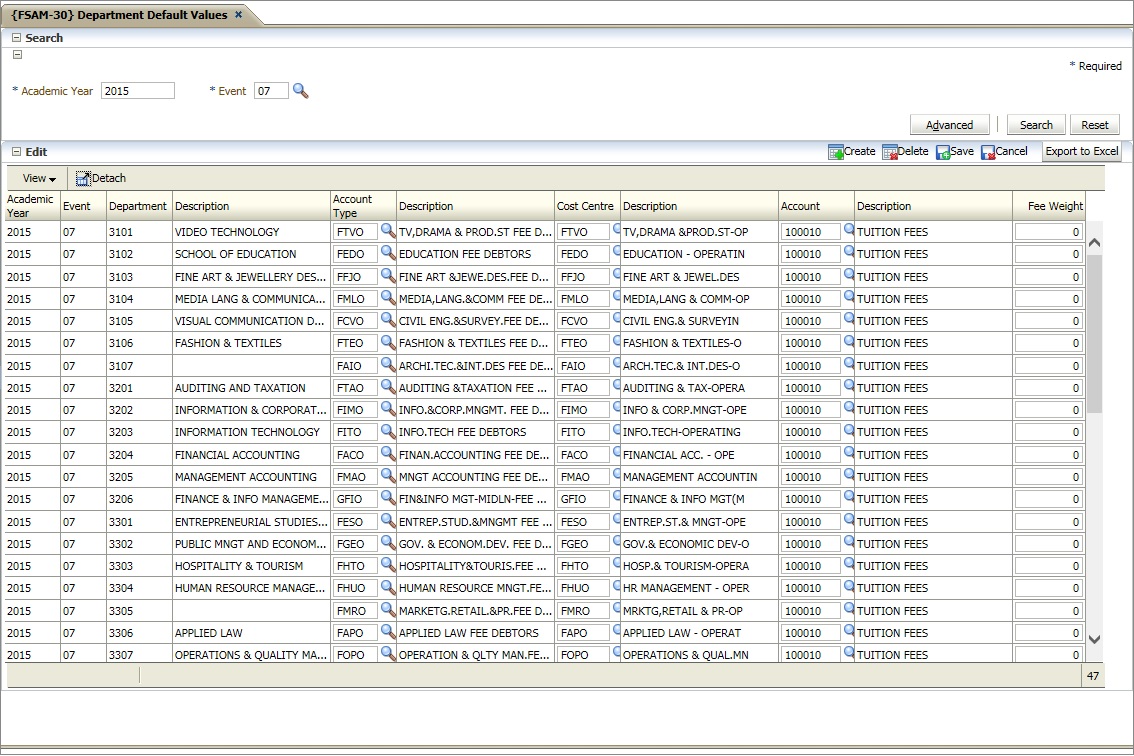This screenshot has width=1134, height=756.
Task: Select the Department Default Values tab
Action: click(x=119, y=15)
